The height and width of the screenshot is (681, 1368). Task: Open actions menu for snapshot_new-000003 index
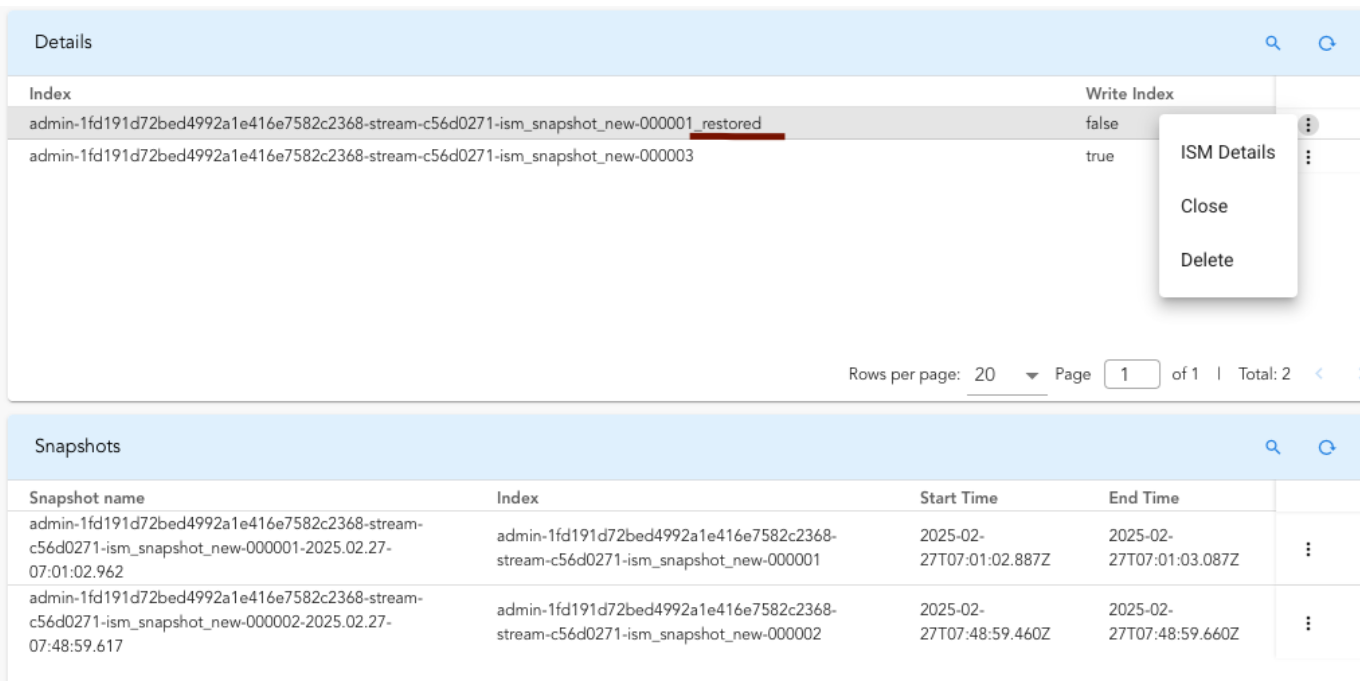(1308, 157)
